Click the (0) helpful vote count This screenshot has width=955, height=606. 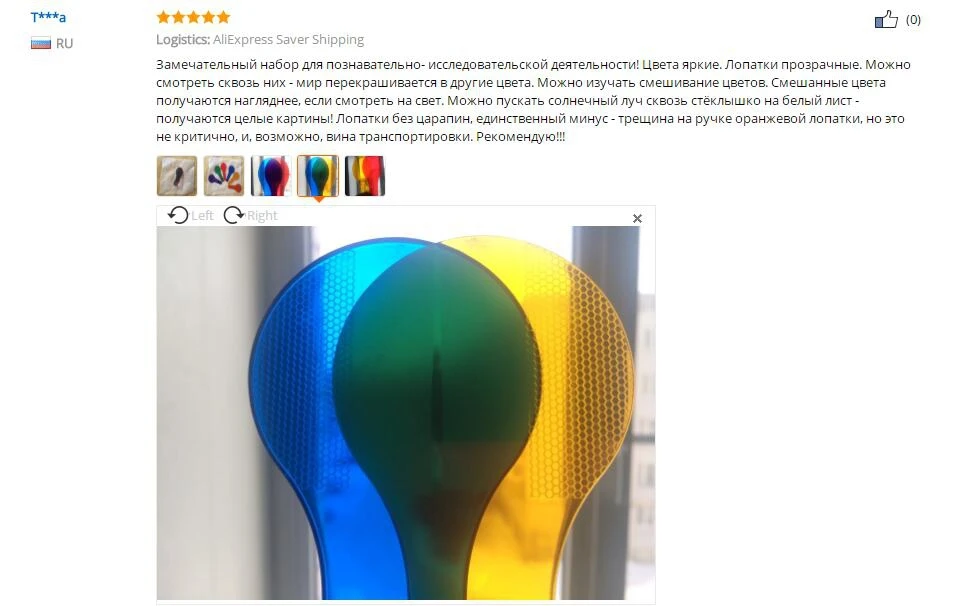(x=913, y=19)
